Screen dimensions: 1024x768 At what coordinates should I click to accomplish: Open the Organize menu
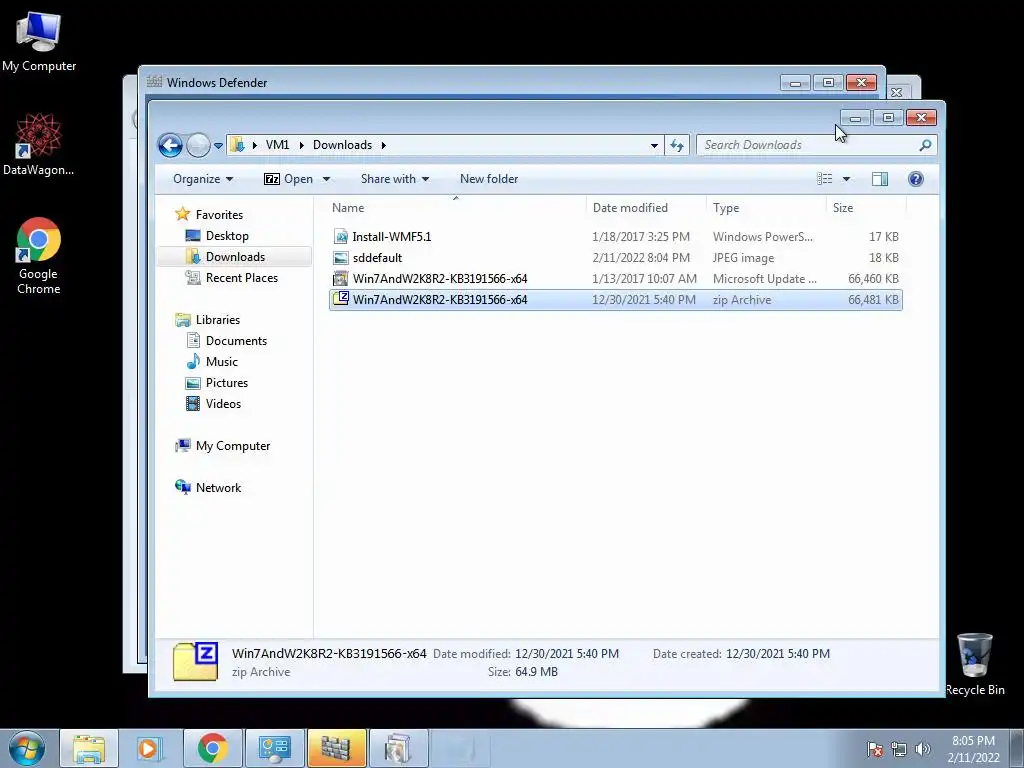tap(203, 179)
